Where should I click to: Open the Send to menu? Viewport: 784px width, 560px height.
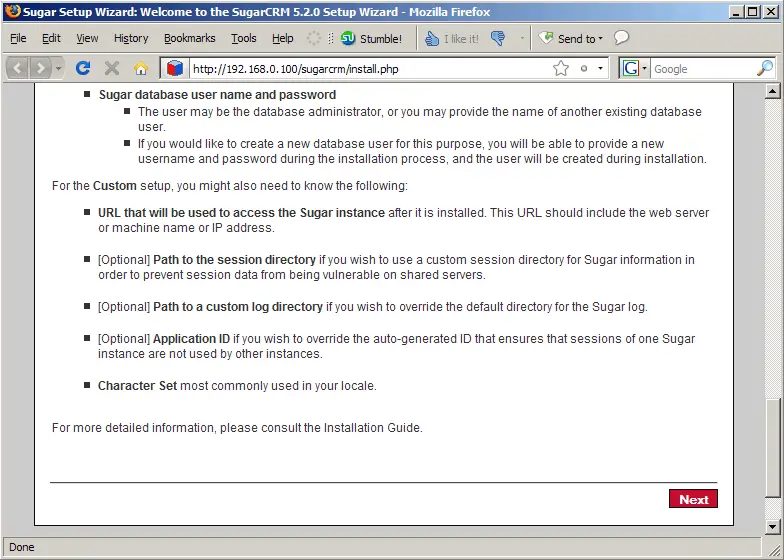click(570, 38)
